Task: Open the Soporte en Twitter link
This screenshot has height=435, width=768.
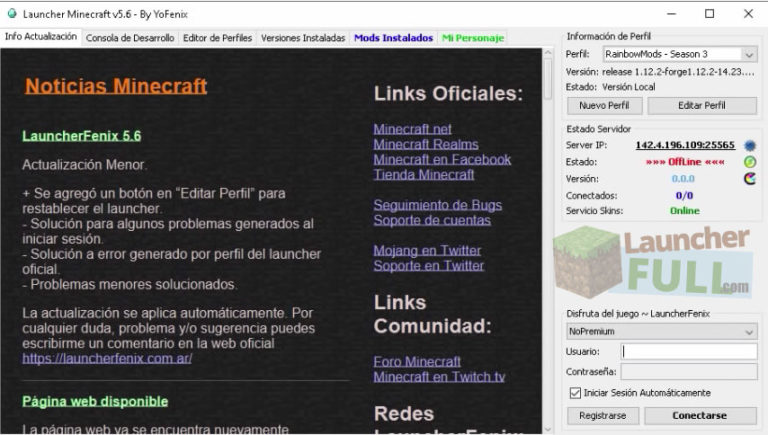Action: [429, 266]
